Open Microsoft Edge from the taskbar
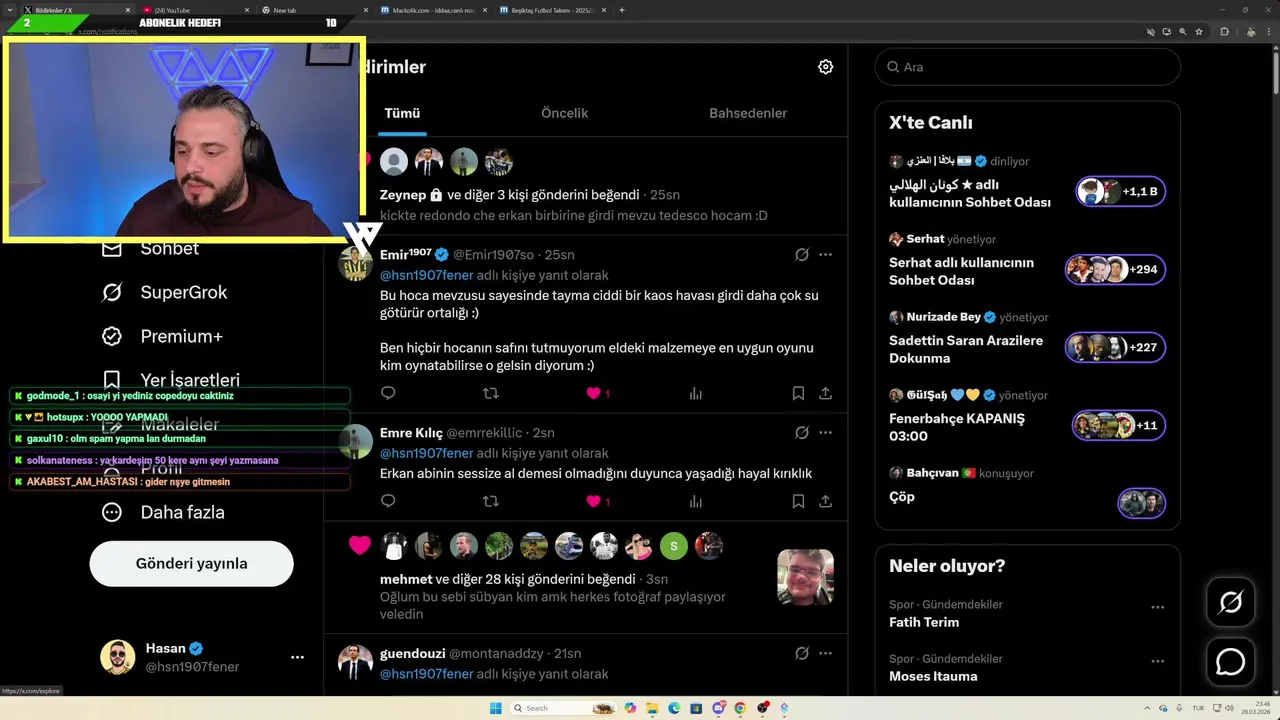 (x=674, y=708)
